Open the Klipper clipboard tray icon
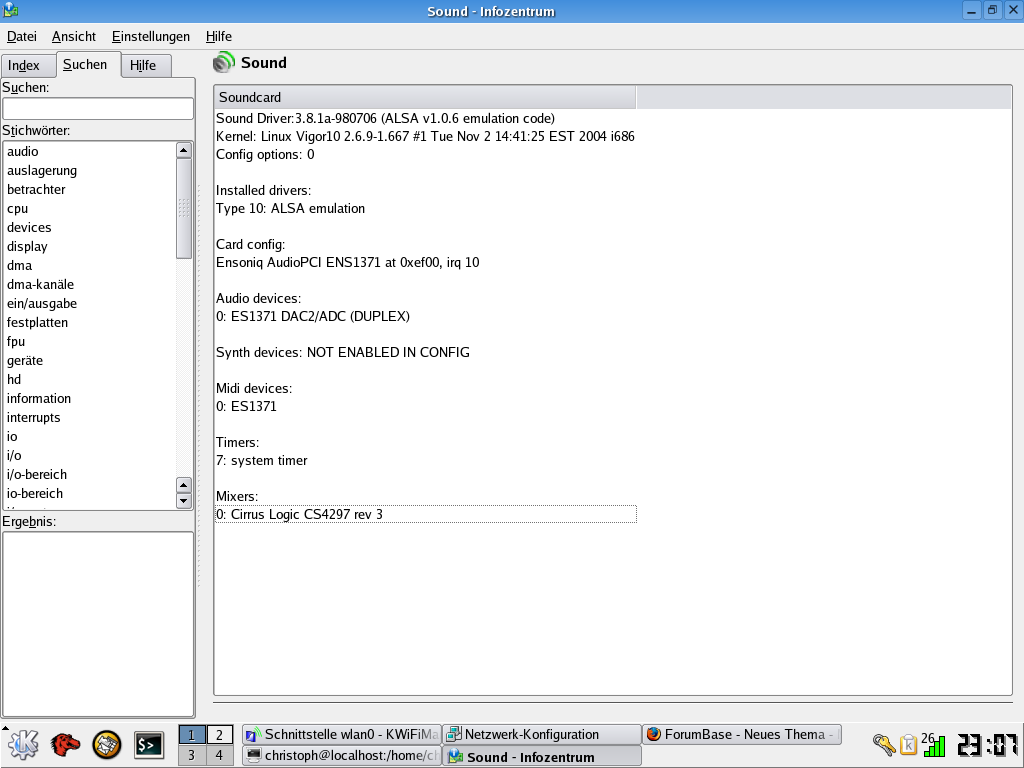This screenshot has width=1024, height=768. (x=908, y=744)
